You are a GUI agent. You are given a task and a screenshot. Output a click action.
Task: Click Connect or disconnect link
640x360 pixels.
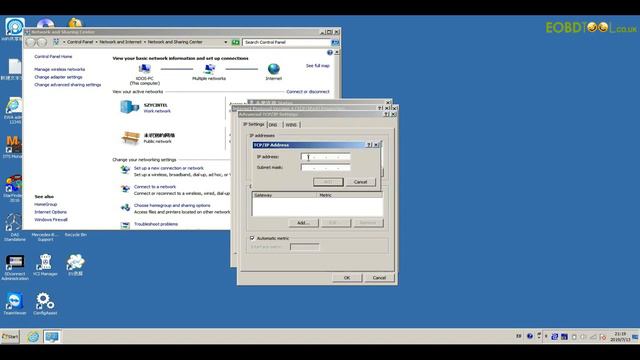click(x=308, y=92)
